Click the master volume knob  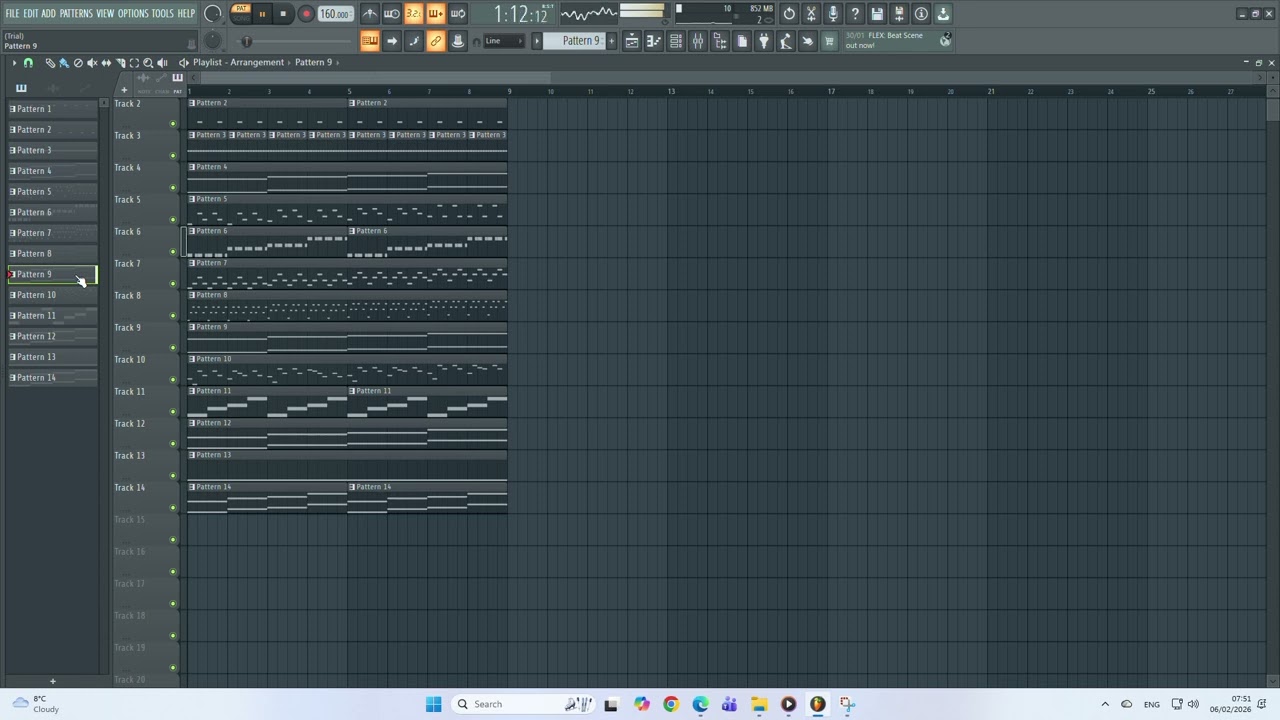click(213, 14)
